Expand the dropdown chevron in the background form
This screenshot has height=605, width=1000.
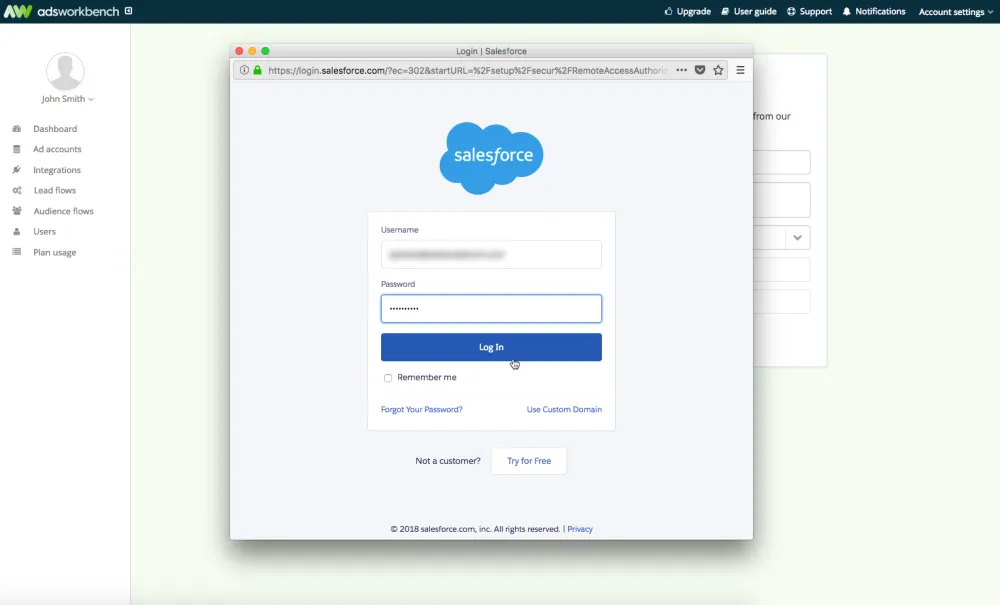[797, 238]
